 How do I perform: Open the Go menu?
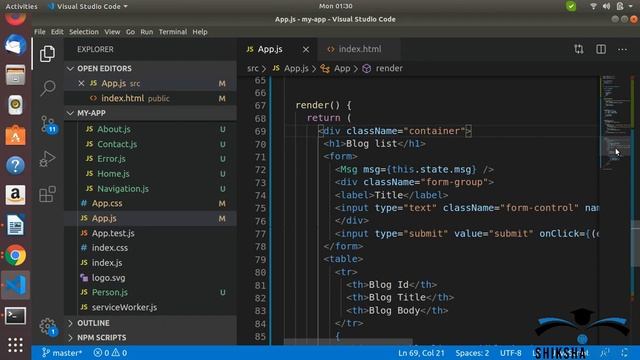pos(130,32)
